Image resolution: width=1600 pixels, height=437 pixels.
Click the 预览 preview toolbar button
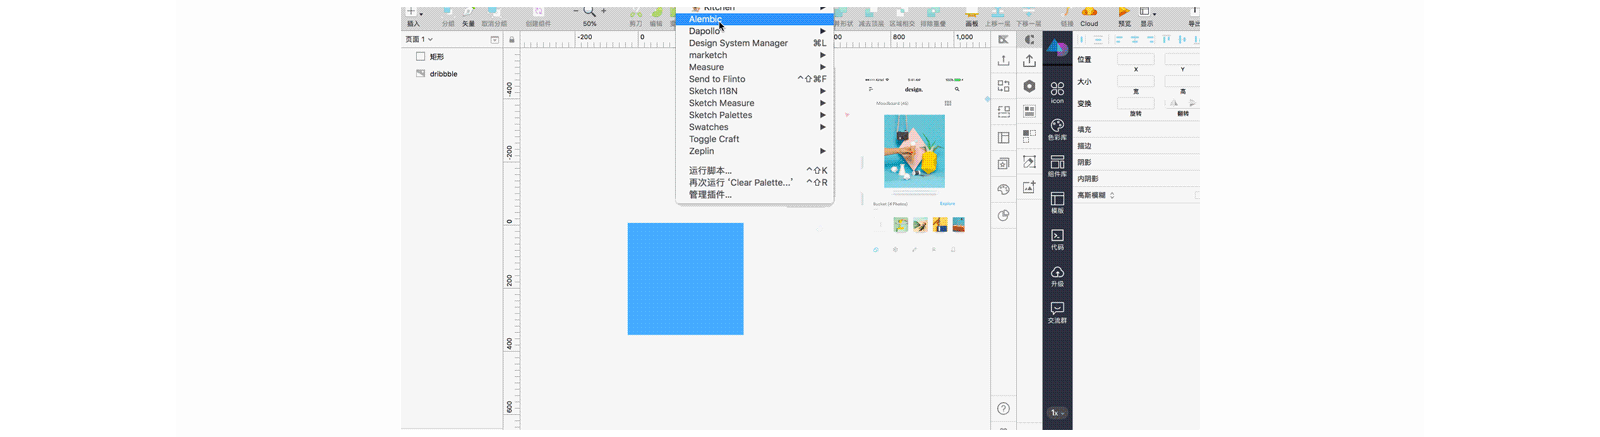1124,17
